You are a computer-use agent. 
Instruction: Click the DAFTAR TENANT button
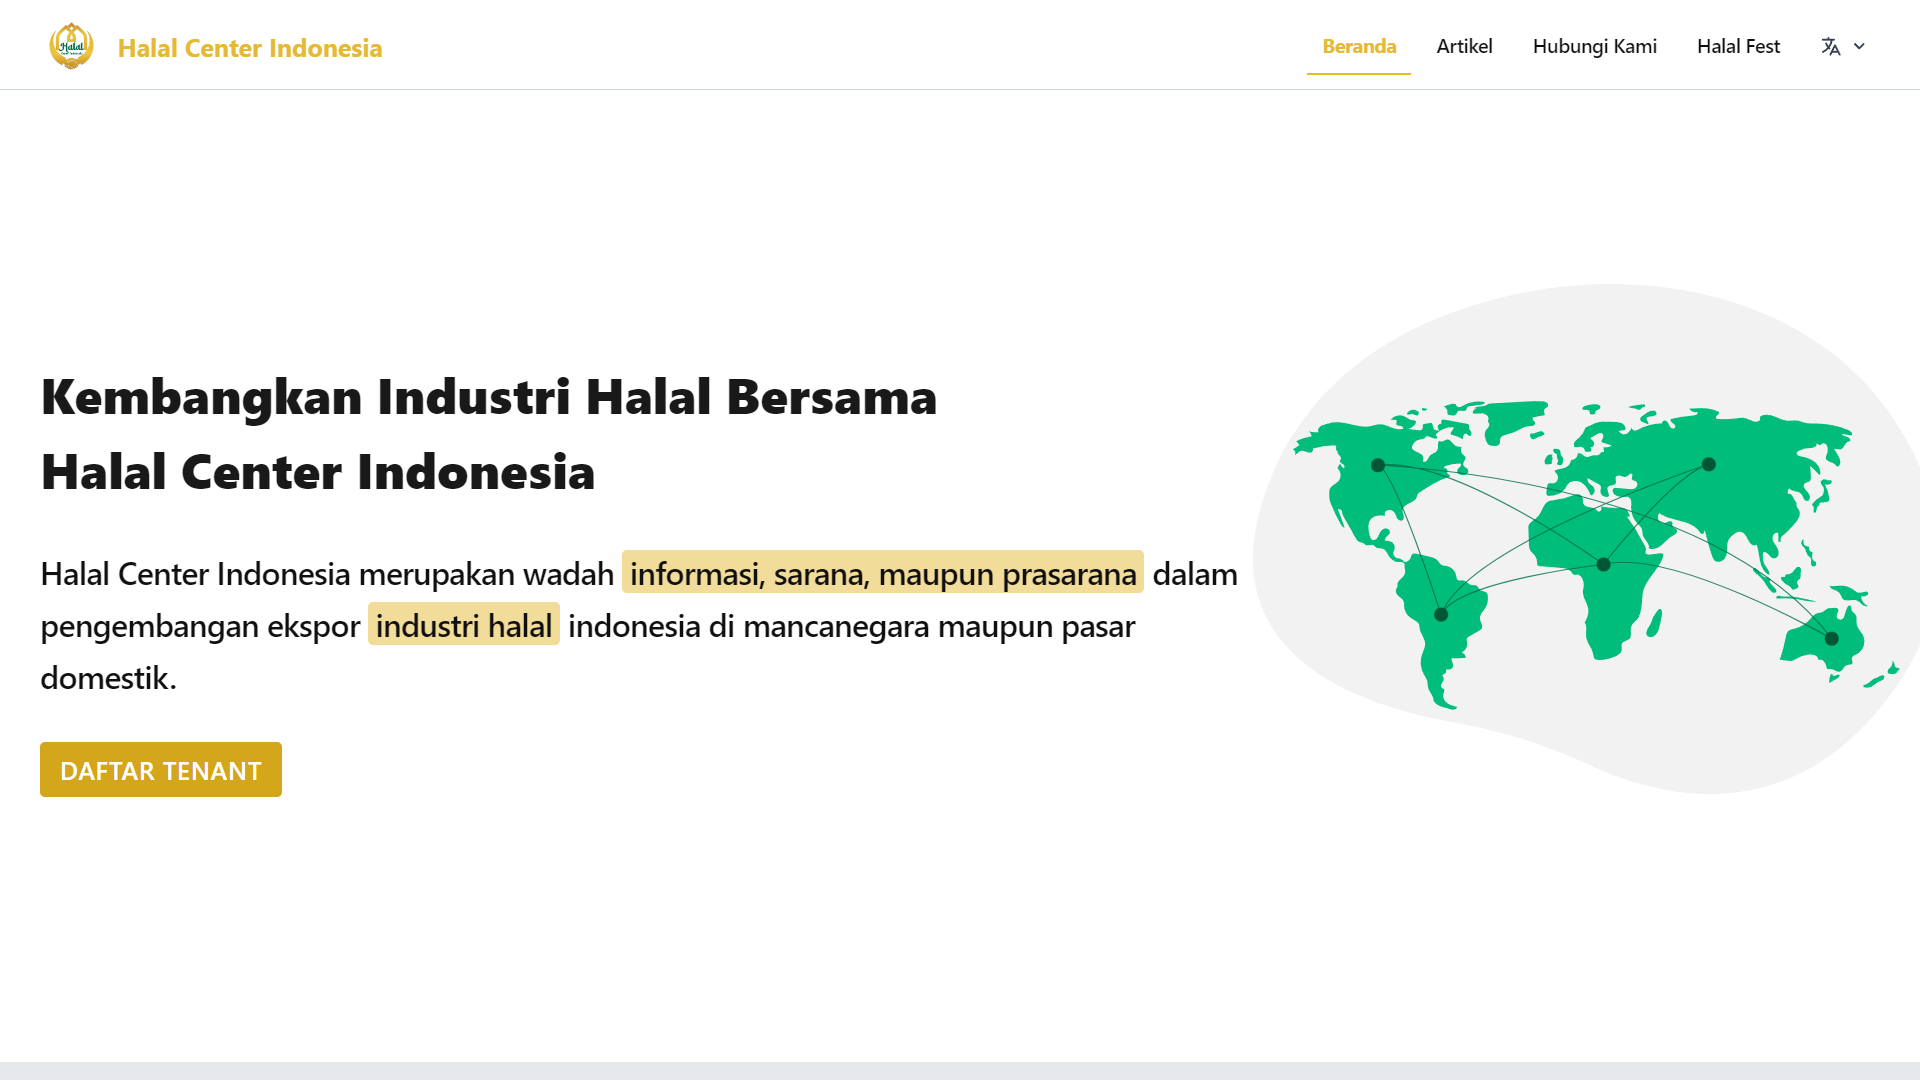(x=160, y=770)
